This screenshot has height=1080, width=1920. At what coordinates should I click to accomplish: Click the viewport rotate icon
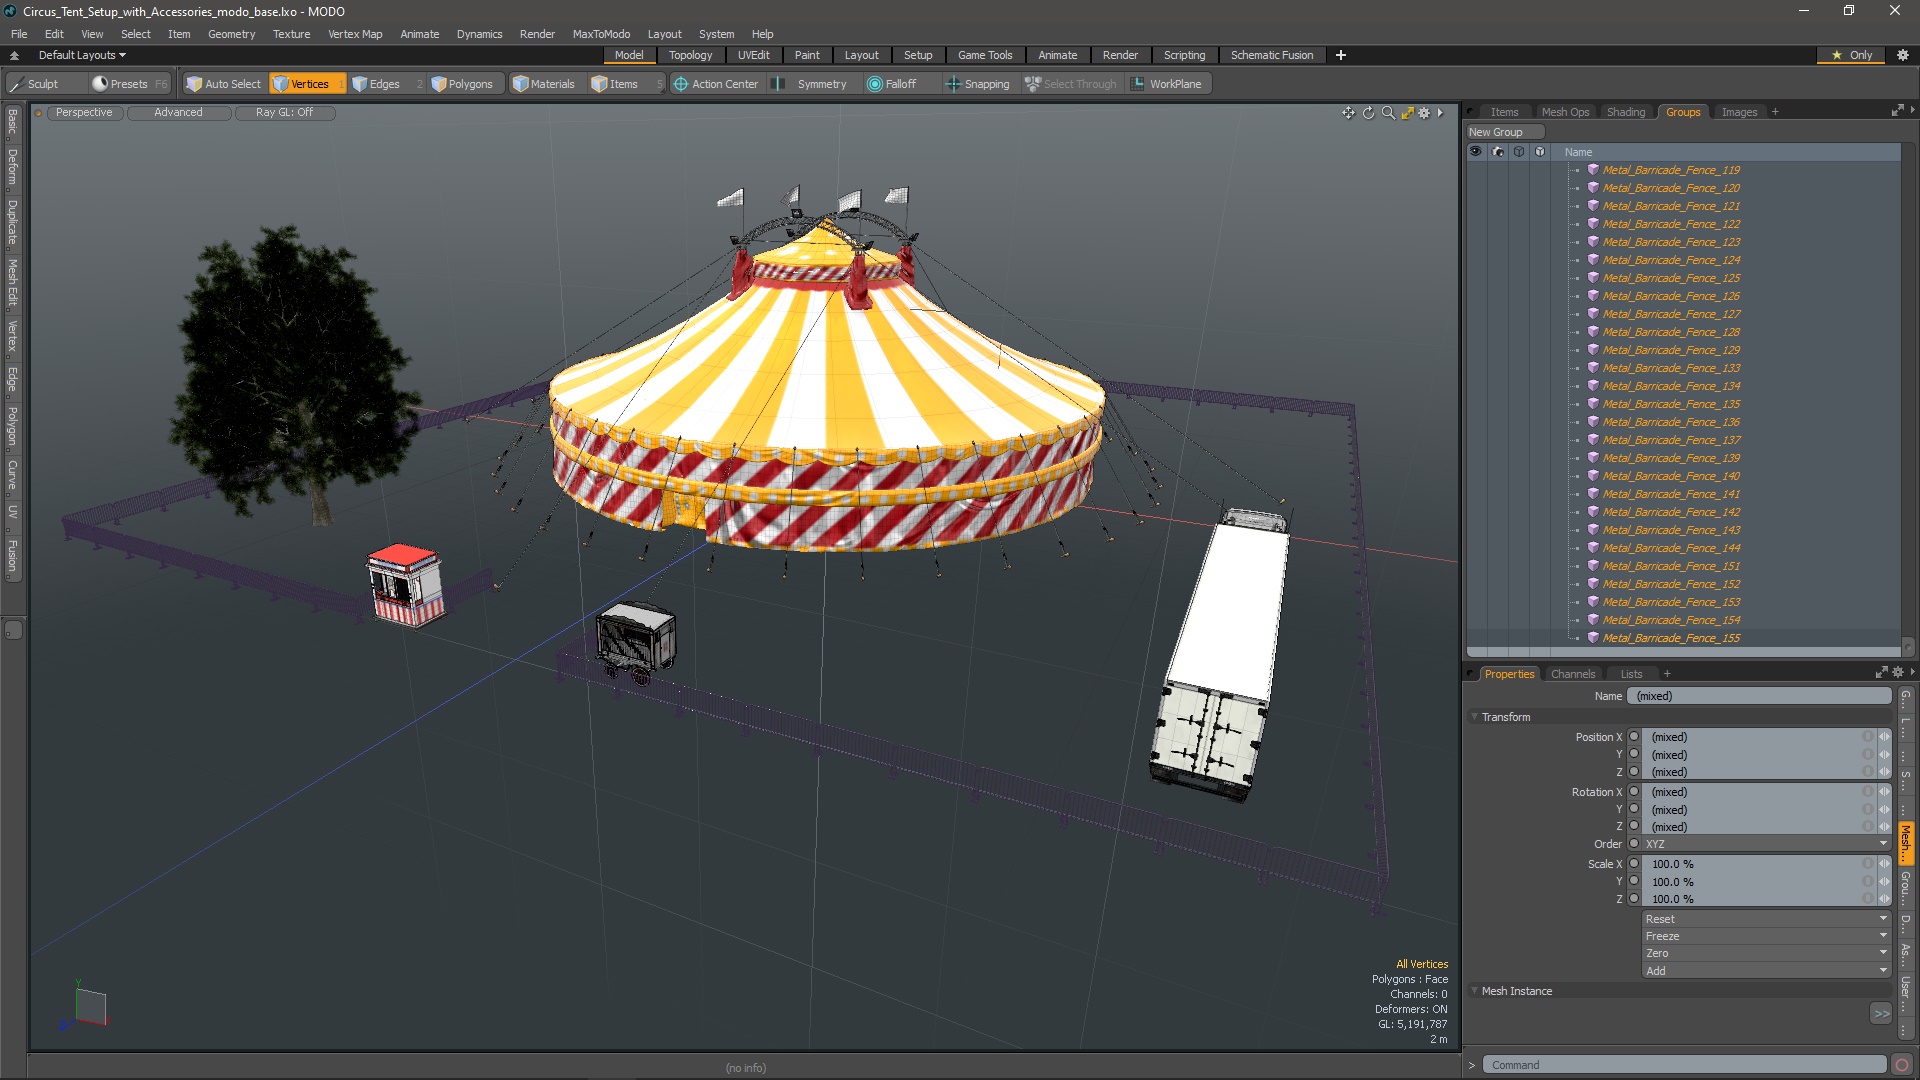[x=1368, y=113]
